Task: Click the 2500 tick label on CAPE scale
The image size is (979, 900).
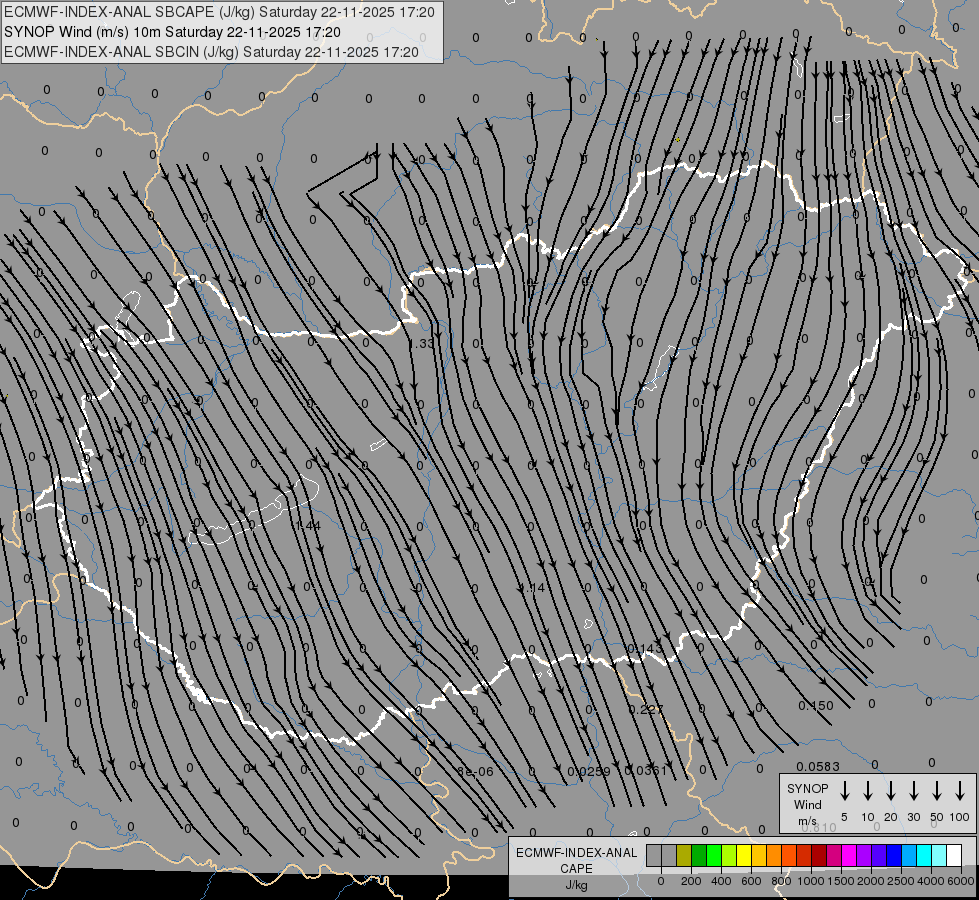Action: 901,881
